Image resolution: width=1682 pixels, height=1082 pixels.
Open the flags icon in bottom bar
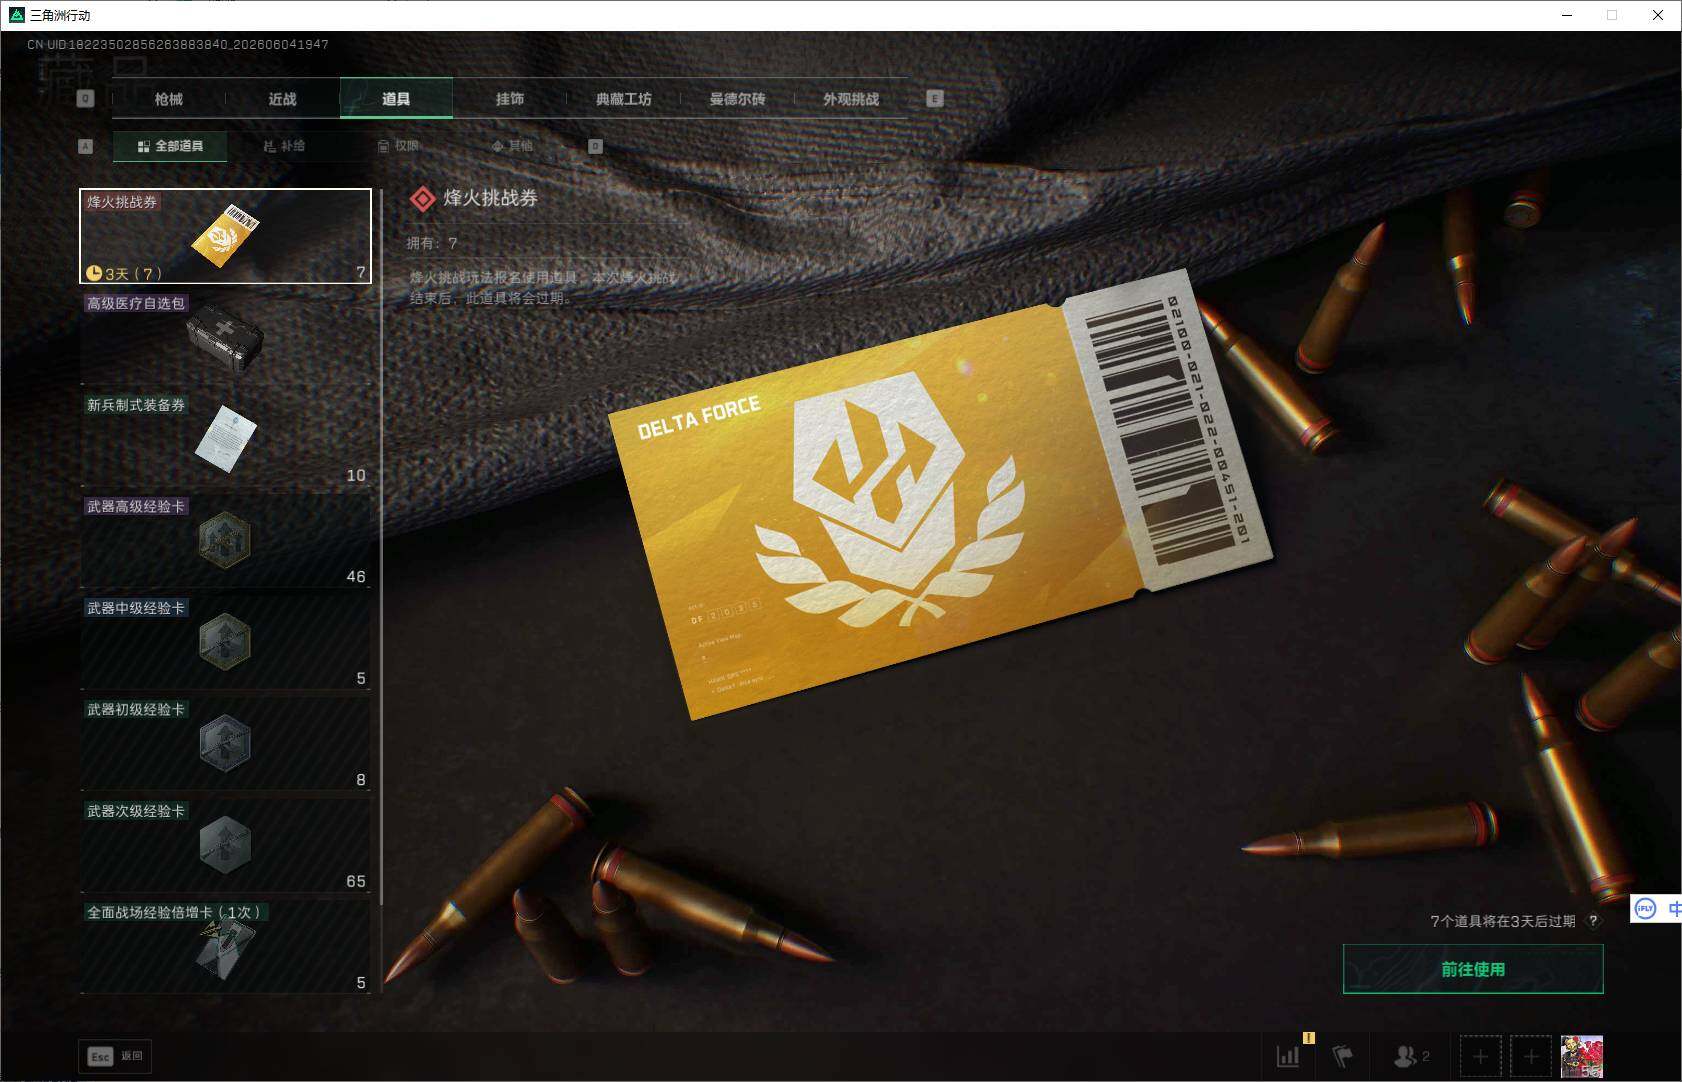tap(1342, 1056)
